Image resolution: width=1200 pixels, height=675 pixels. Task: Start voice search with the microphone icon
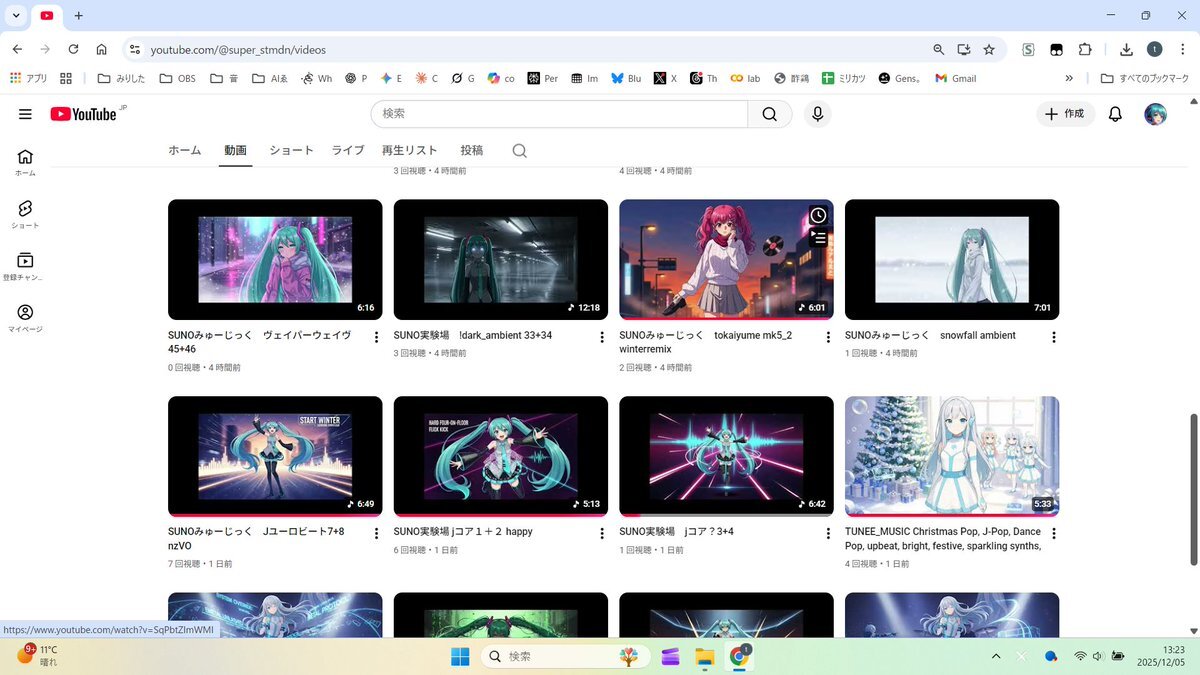tap(817, 114)
